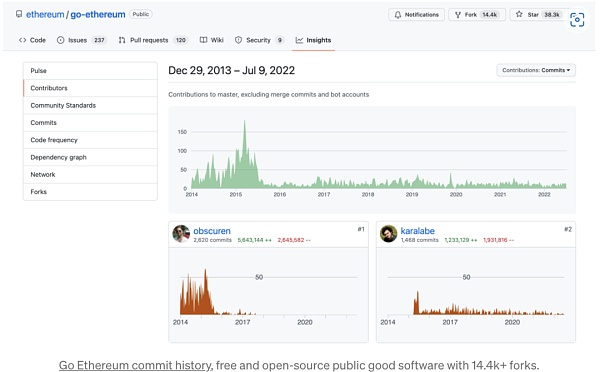This screenshot has width=600, height=372.
Task: Click the karalabe username link
Action: pos(417,231)
